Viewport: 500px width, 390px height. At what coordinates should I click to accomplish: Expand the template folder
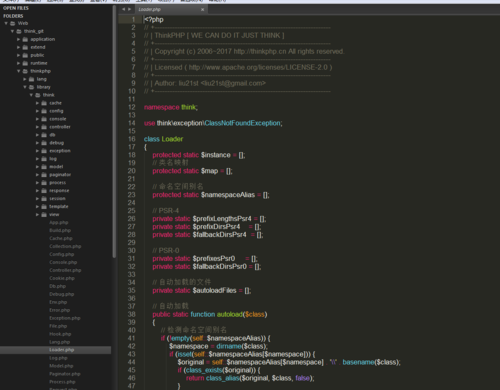click(38, 207)
